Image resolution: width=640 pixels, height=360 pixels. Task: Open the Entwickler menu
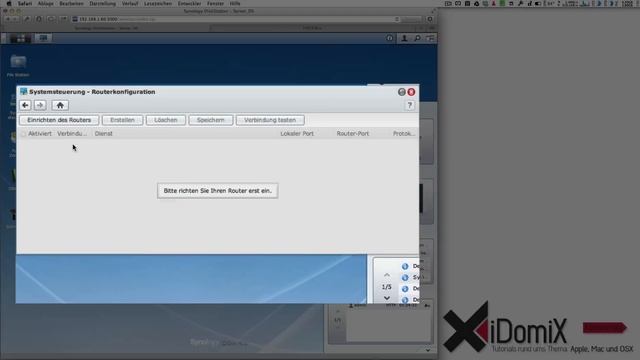tap(189, 3)
